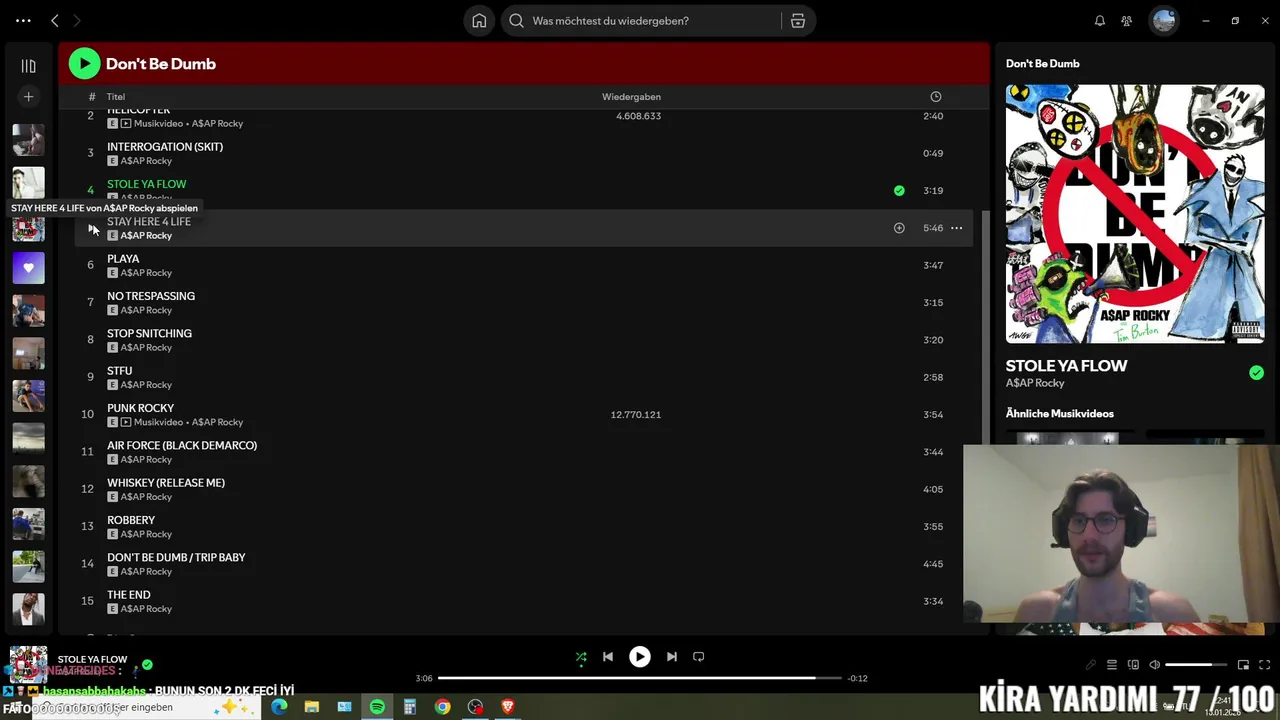The height and width of the screenshot is (720, 1280).
Task: Open the lyrics microphone icon
Action: 1091,665
